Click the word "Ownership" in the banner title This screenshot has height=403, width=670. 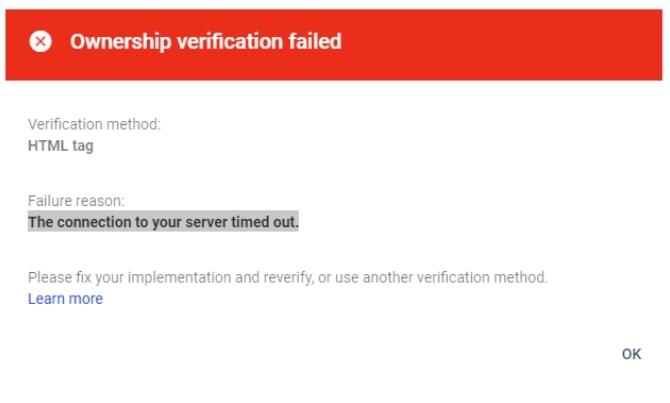coord(120,42)
